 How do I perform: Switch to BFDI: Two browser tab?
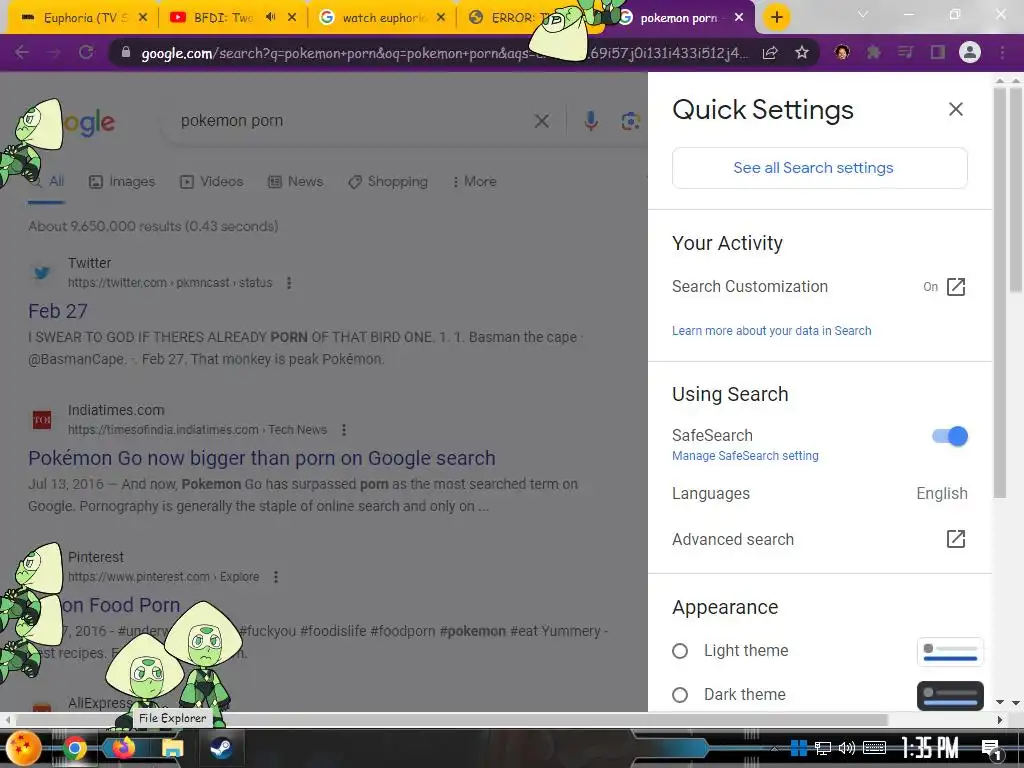click(x=222, y=18)
